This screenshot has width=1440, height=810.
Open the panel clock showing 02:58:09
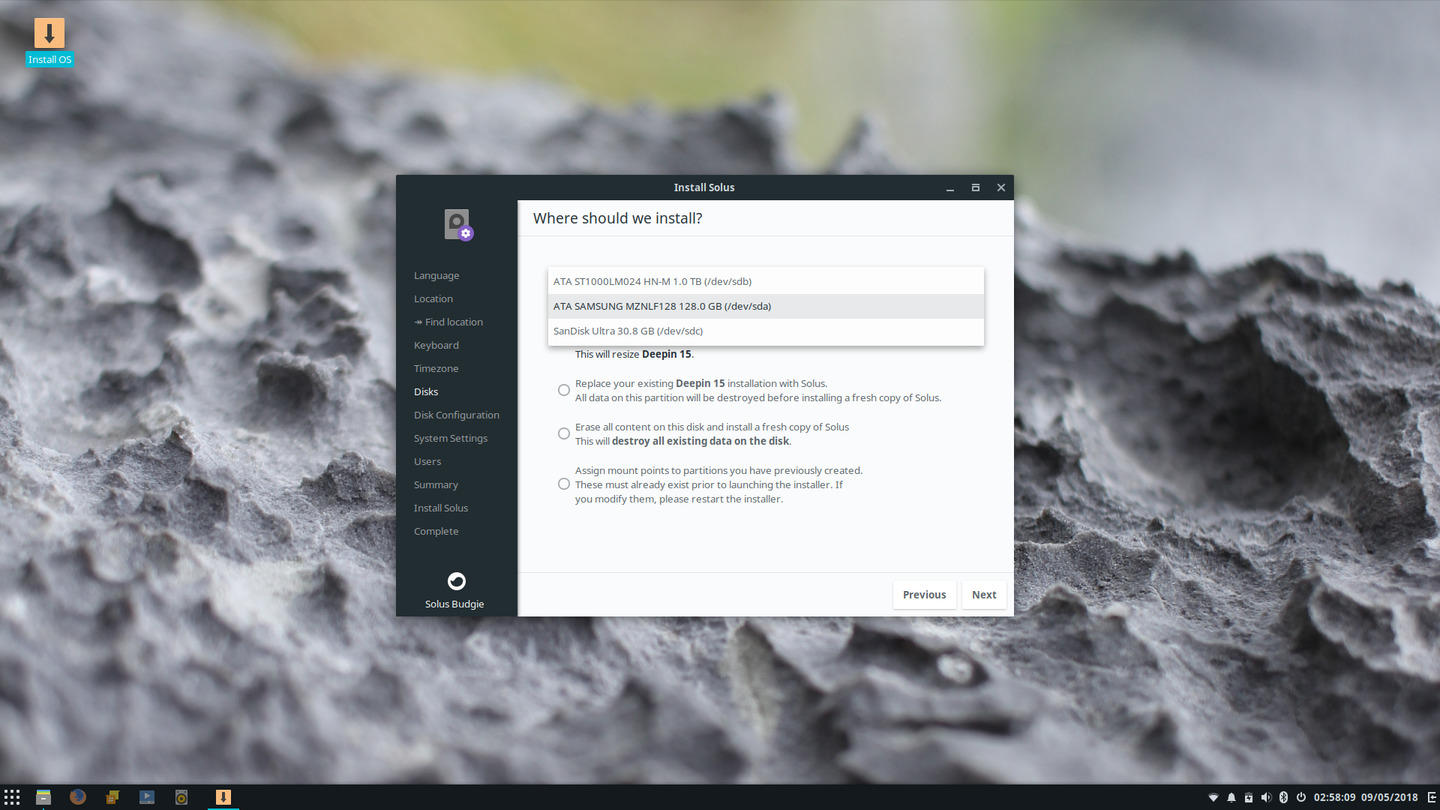click(x=1366, y=797)
